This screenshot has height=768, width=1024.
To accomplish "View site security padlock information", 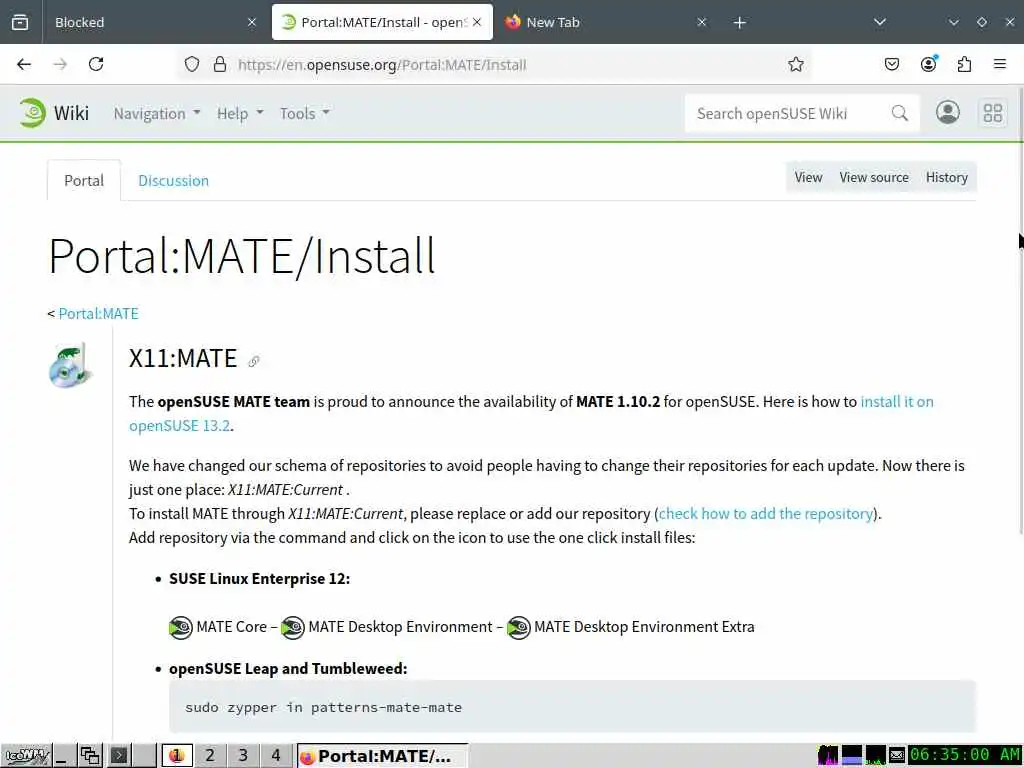I will click(x=220, y=64).
